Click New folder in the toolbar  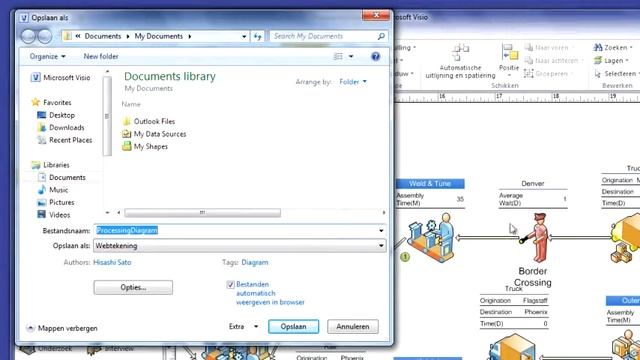[101, 56]
